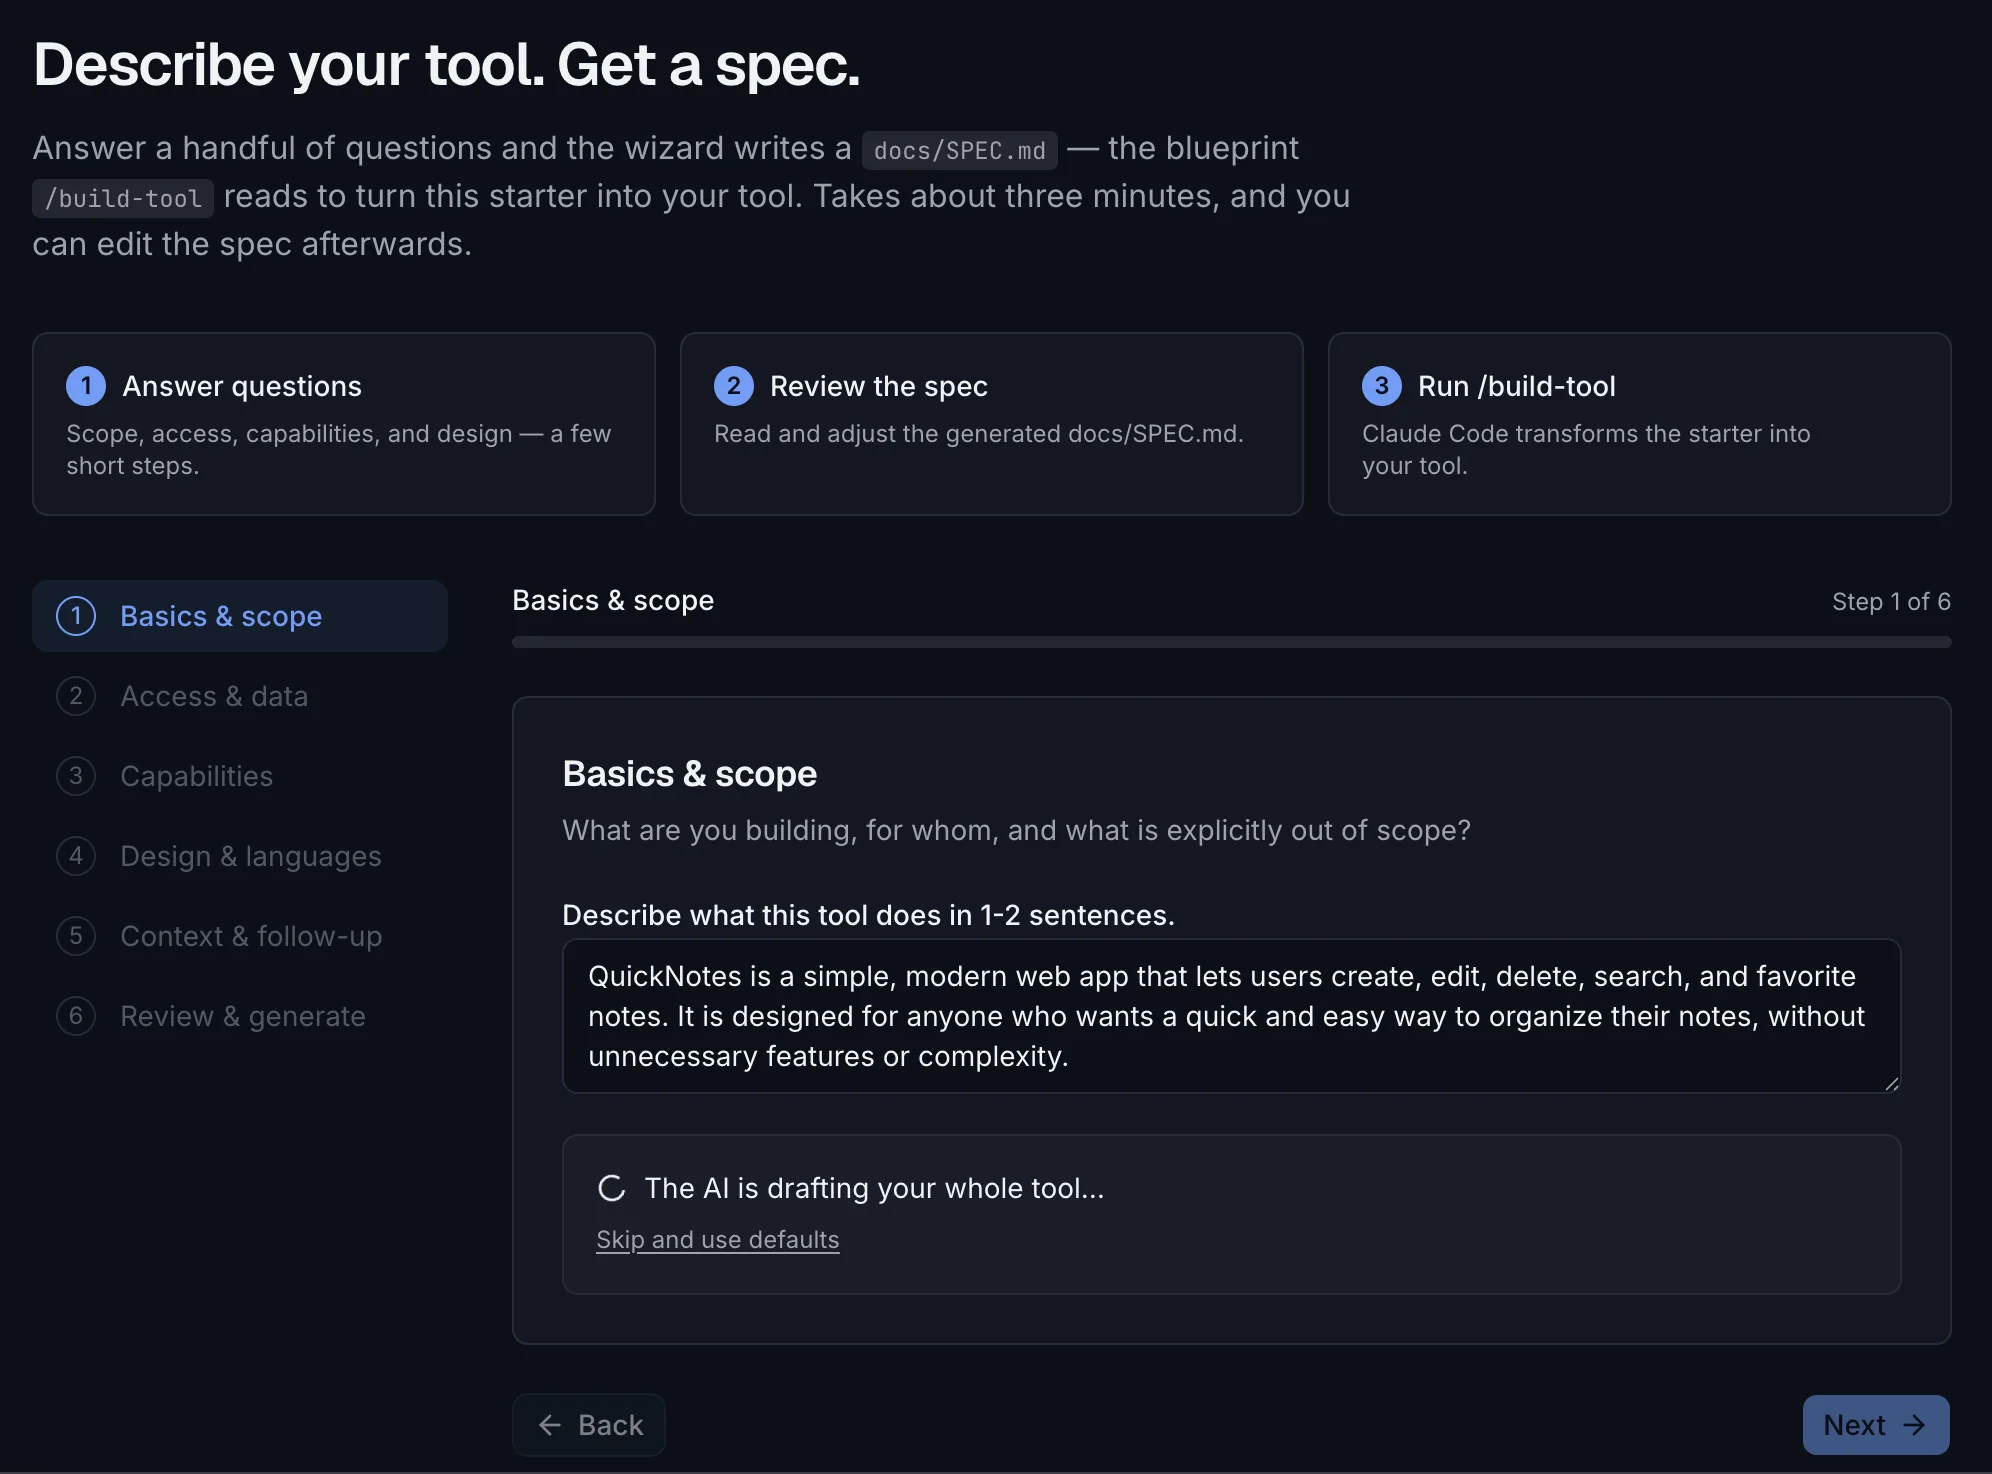Screen dimensions: 1992x1474
Task: Click 'What are you building, for whom' subtitle
Action: coord(1016,830)
